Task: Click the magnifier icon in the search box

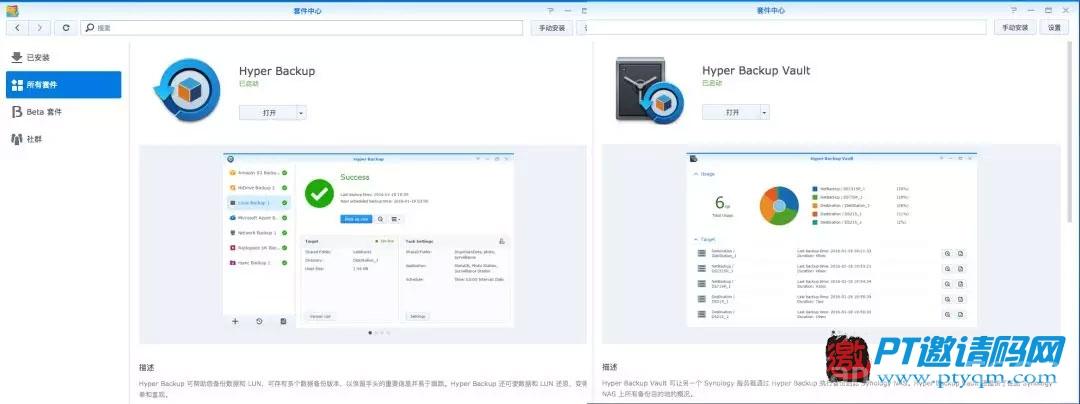Action: (90, 28)
